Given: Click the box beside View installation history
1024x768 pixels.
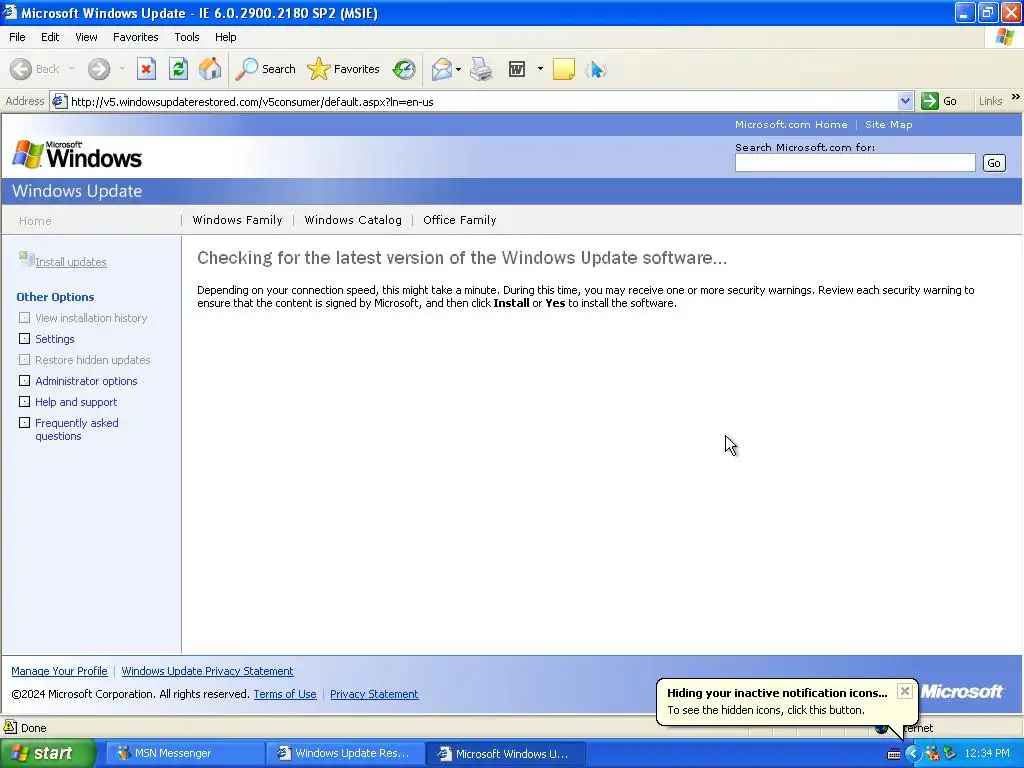Looking at the screenshot, I should [24, 317].
